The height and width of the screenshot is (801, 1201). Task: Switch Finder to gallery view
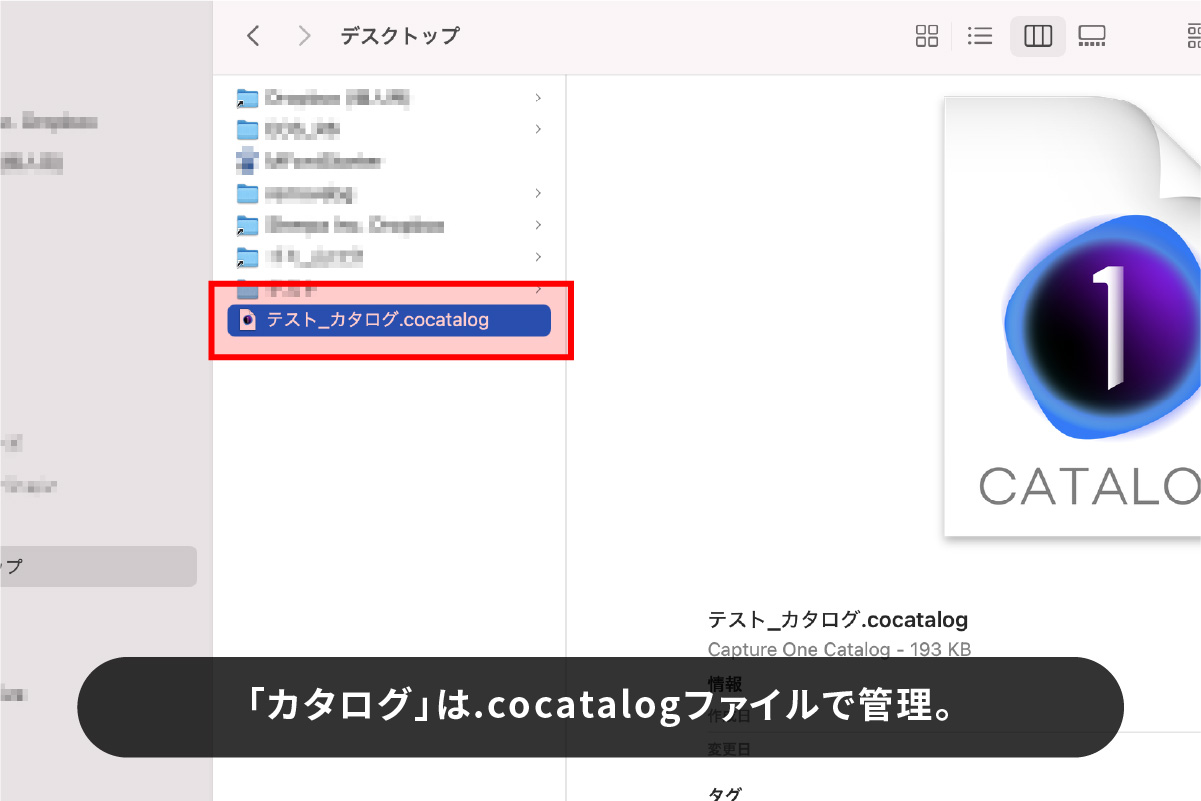point(1091,37)
